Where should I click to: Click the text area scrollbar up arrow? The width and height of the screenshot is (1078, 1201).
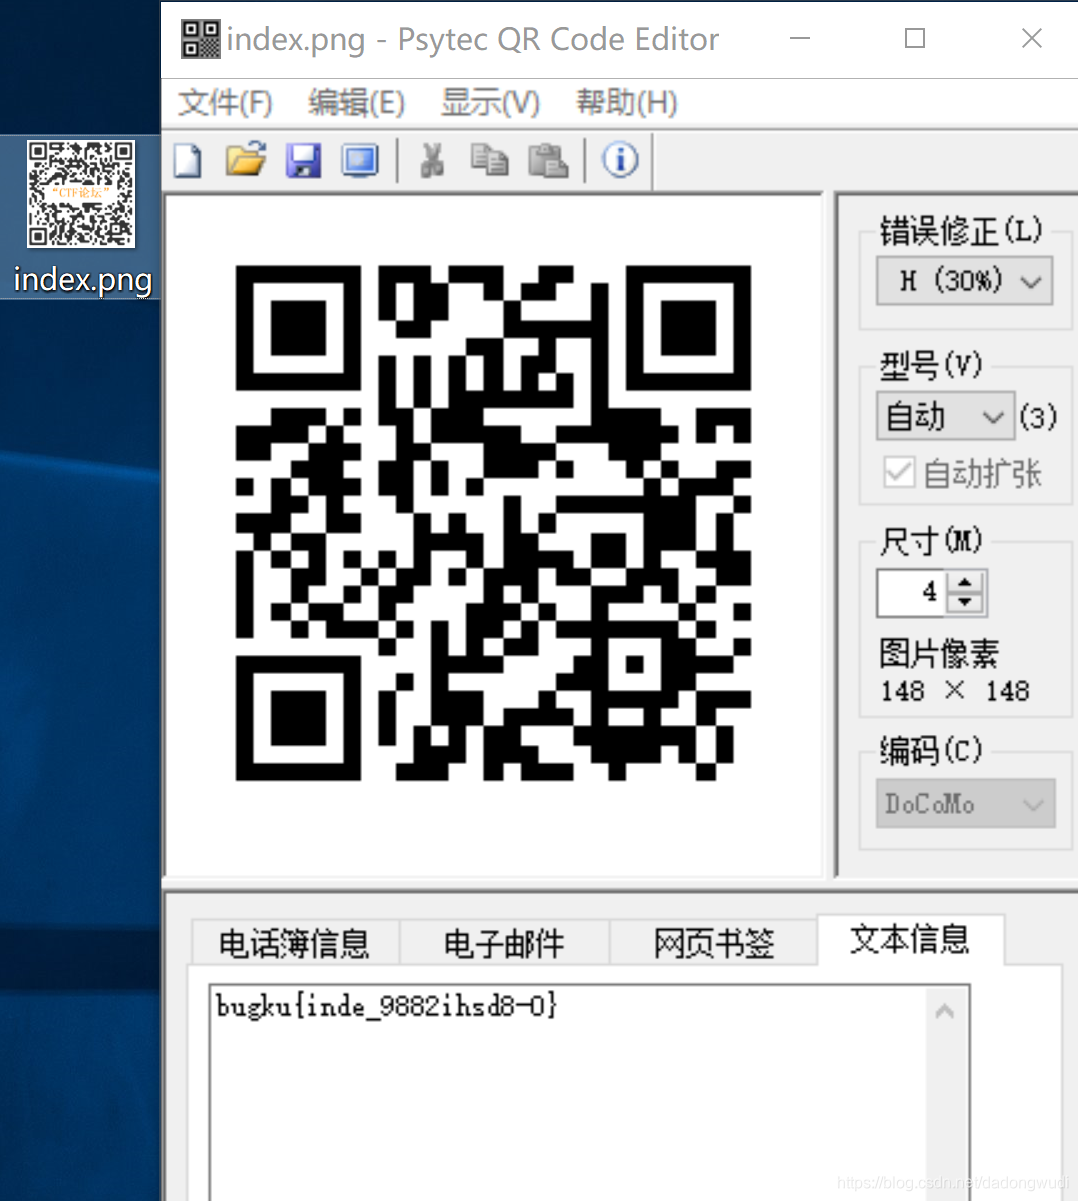click(944, 1012)
